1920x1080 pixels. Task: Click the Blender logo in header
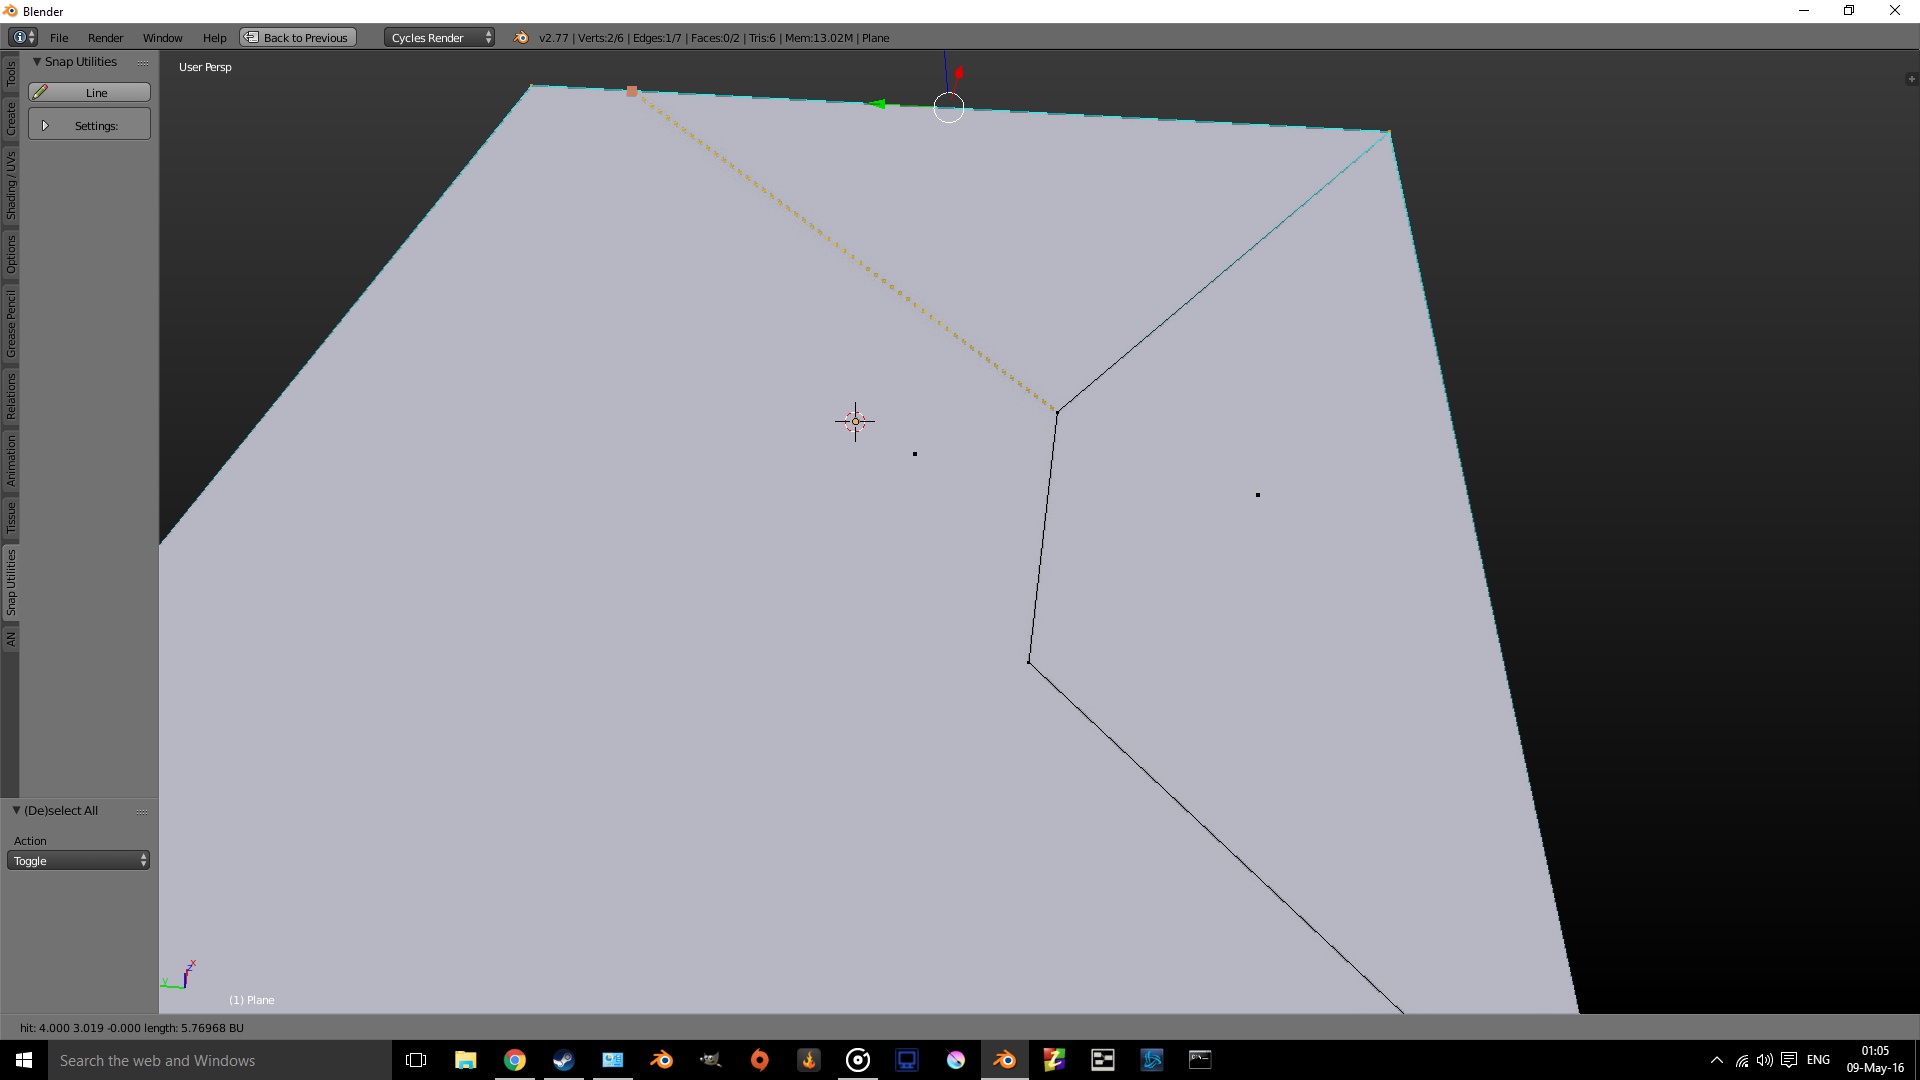point(521,37)
